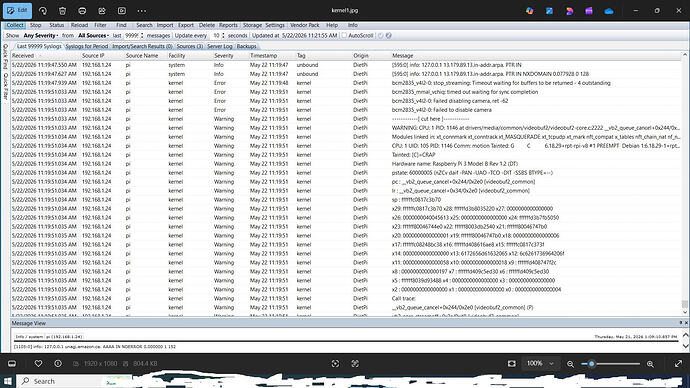Click the multicolor round icon in title bar

(x=529, y=11)
